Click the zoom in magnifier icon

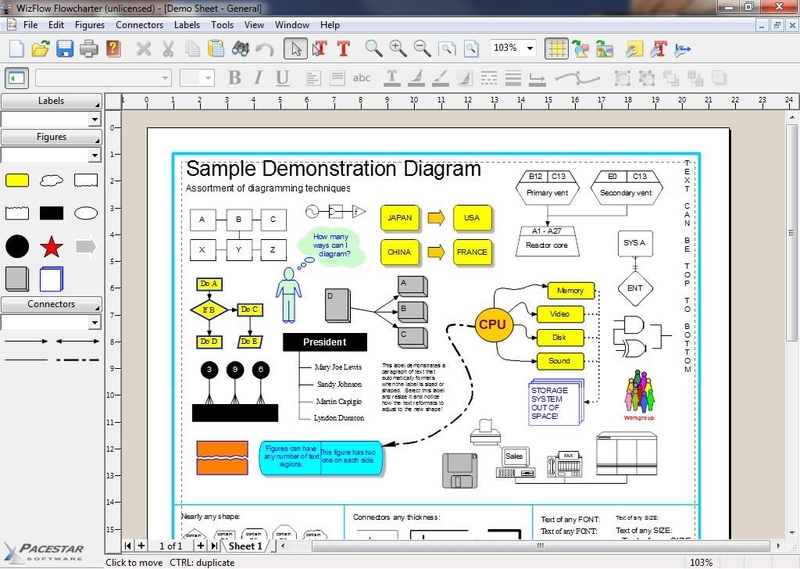tap(398, 48)
